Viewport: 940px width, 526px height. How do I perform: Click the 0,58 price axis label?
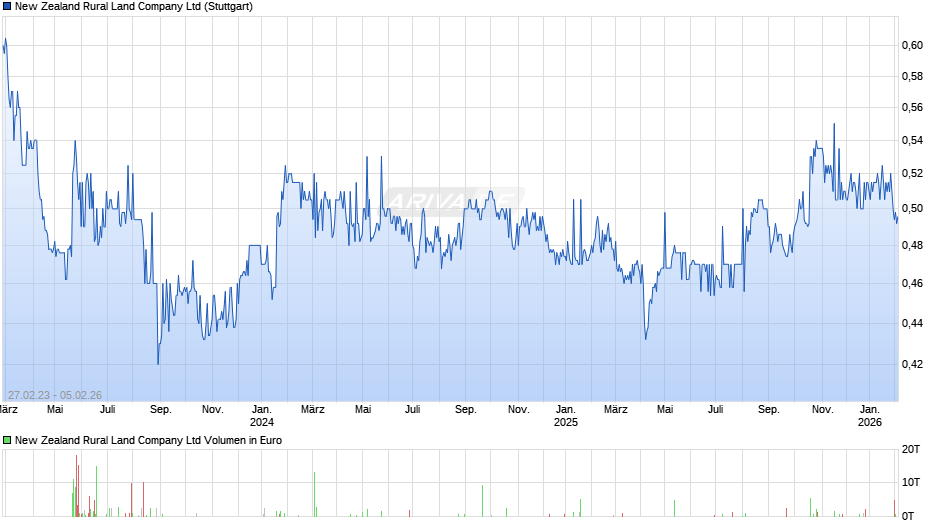click(912, 77)
